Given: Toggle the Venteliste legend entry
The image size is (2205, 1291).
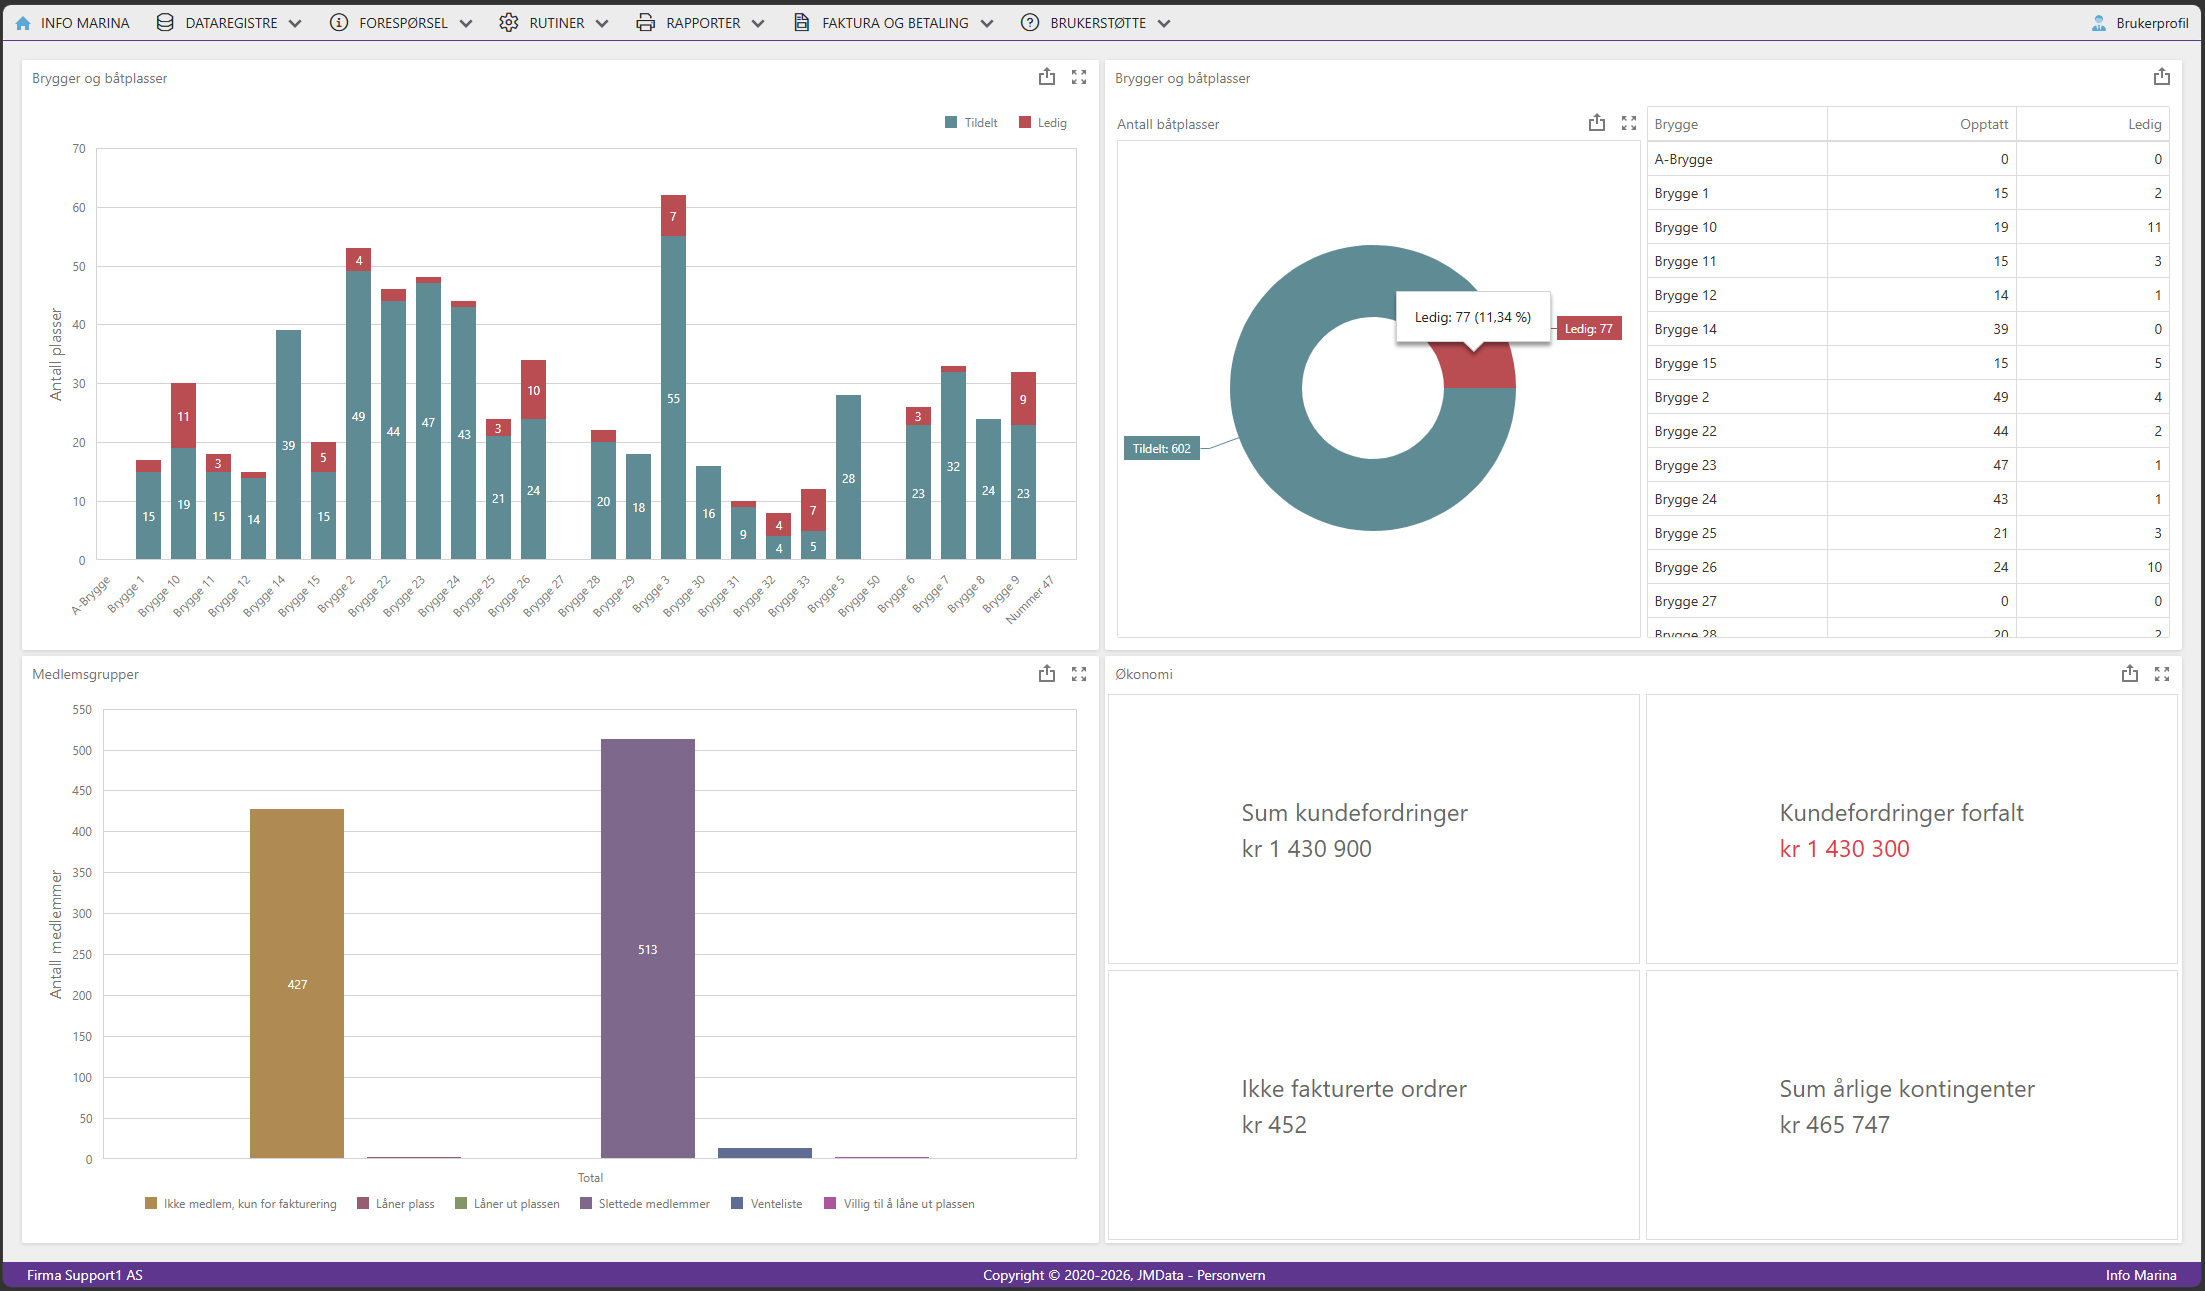Looking at the screenshot, I should click(x=767, y=1204).
